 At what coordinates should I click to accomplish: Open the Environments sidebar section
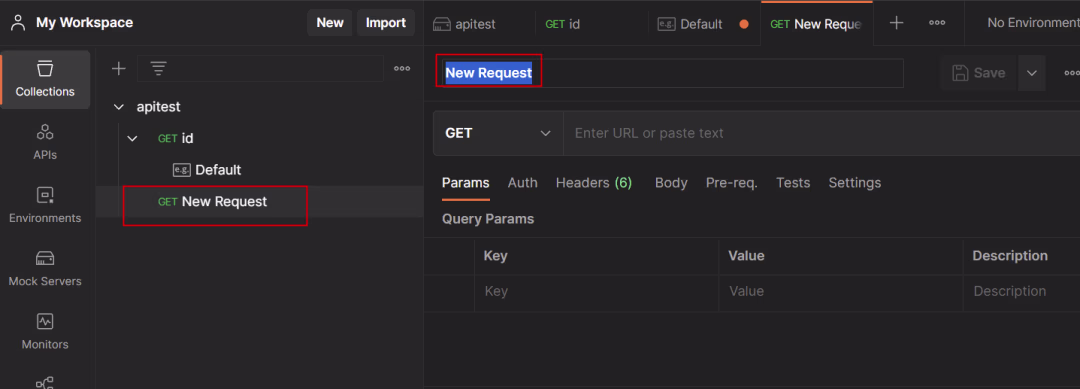pos(45,206)
